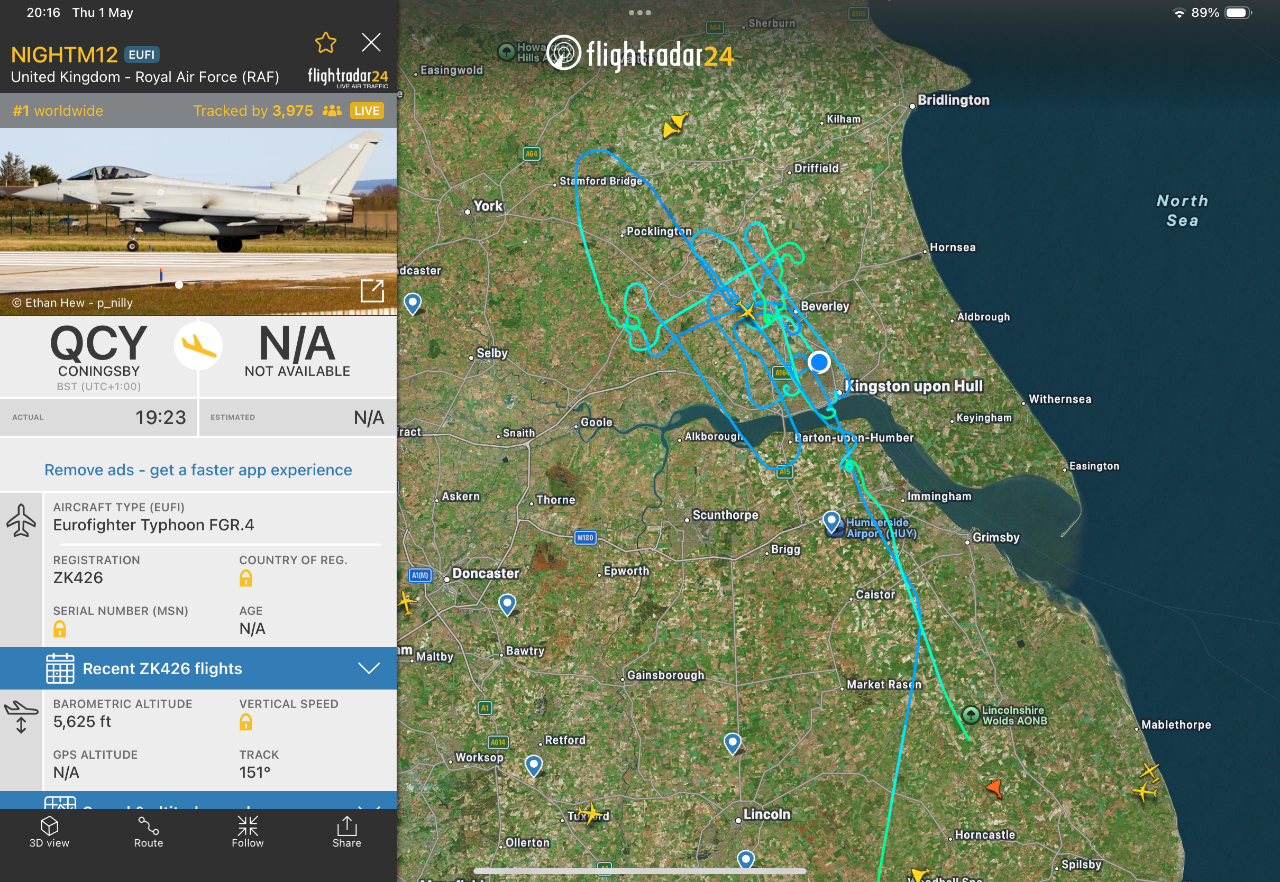Tap the Humberside Airport pin

[x=831, y=521]
